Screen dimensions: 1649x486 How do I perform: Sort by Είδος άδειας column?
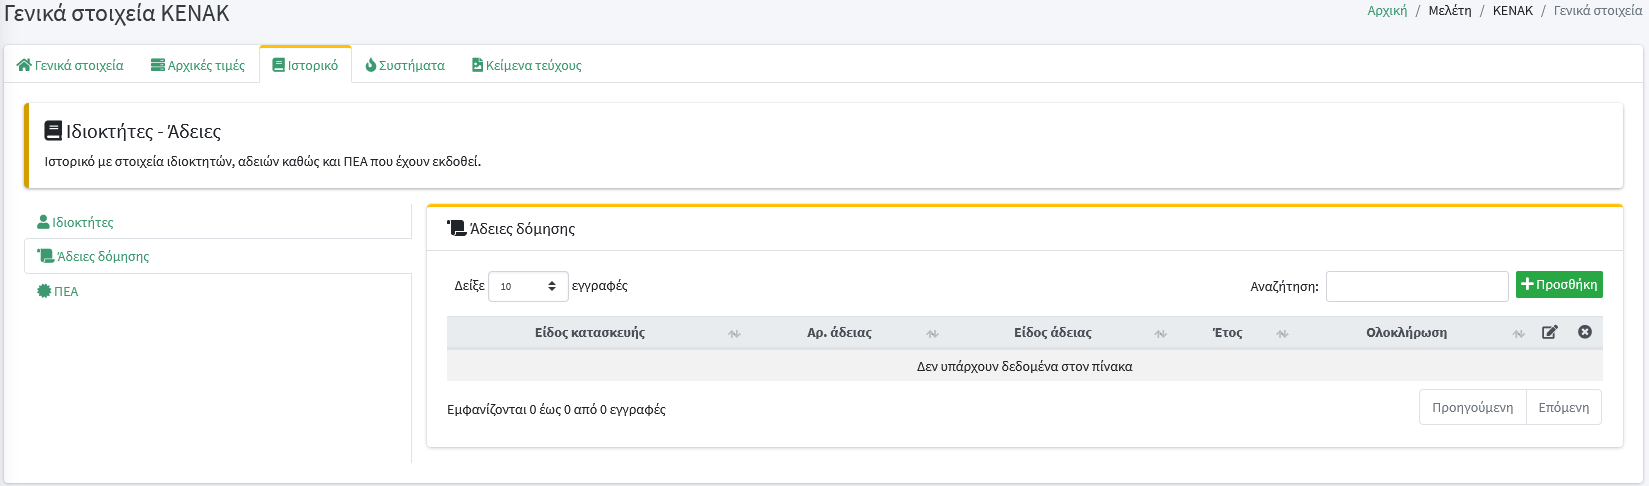click(x=1052, y=333)
